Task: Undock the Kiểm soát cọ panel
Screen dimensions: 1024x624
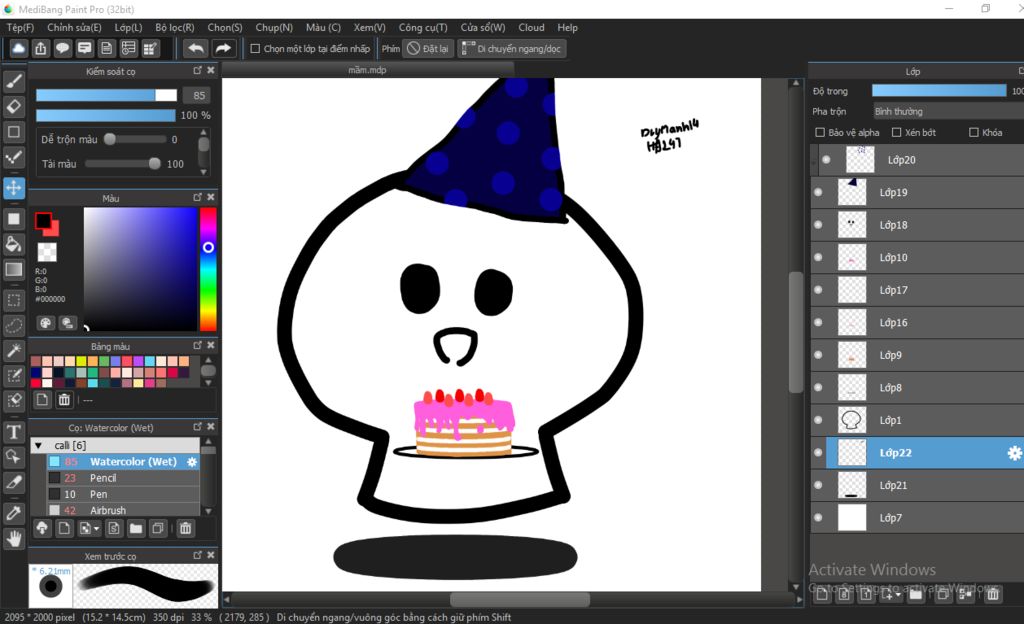Action: (x=197, y=70)
